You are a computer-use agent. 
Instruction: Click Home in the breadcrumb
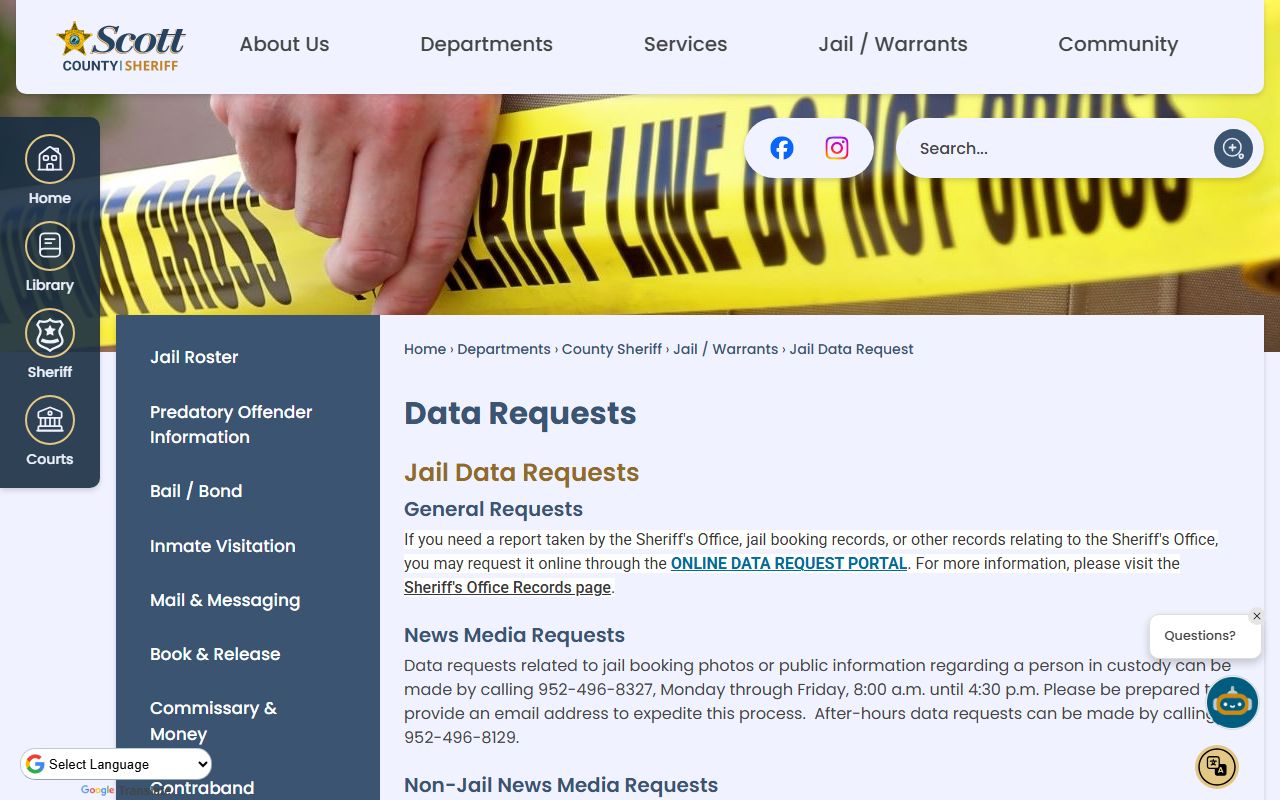point(425,349)
